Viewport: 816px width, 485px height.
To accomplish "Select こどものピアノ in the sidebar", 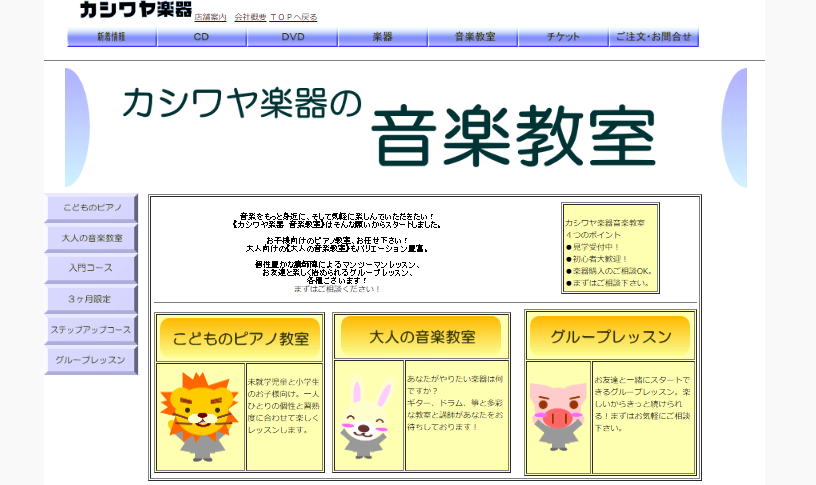I will (x=91, y=208).
